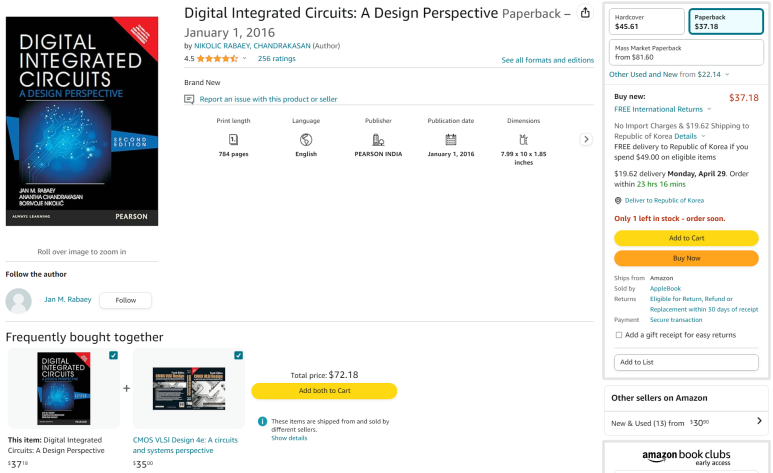Select the Paperback $37.18 format
The height and width of the screenshot is (473, 773).
[726, 22]
